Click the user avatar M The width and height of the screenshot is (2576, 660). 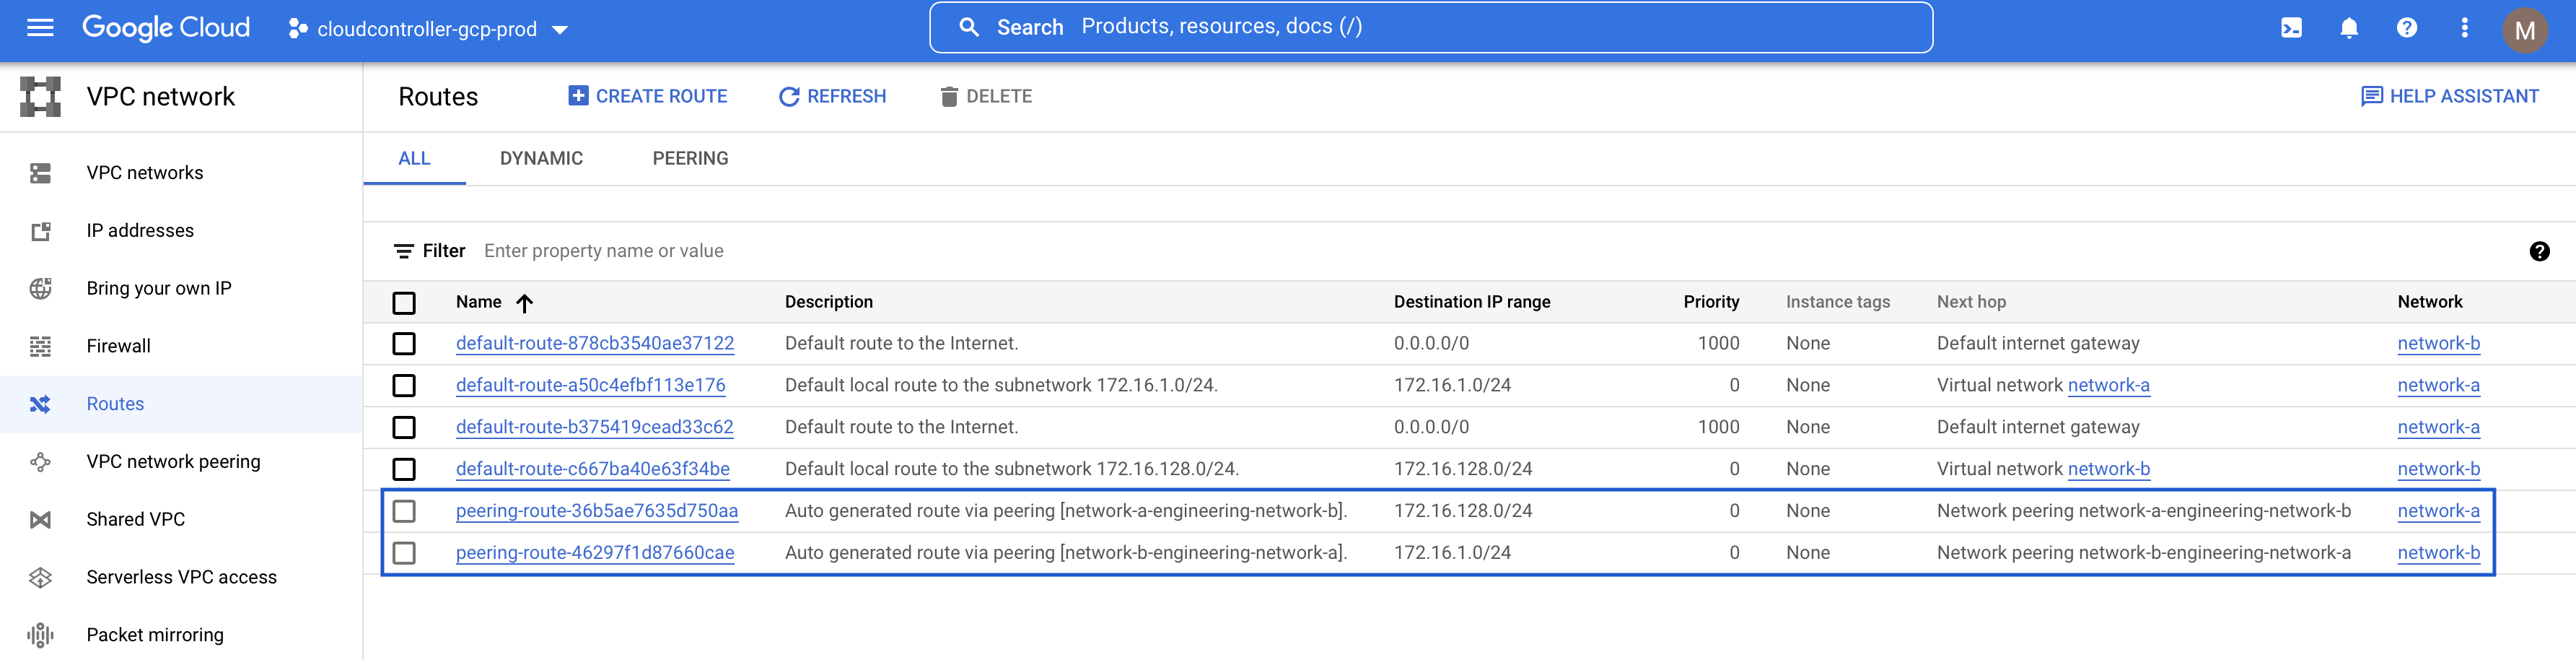2524,30
